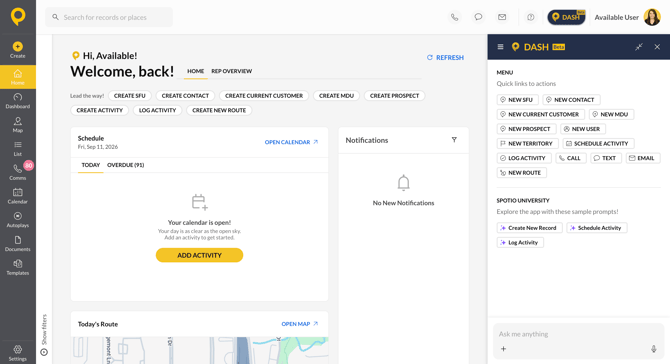Click NEW CURRENT CUSTOMER in DASH menu
The height and width of the screenshot is (364, 670).
pyautogui.click(x=541, y=114)
